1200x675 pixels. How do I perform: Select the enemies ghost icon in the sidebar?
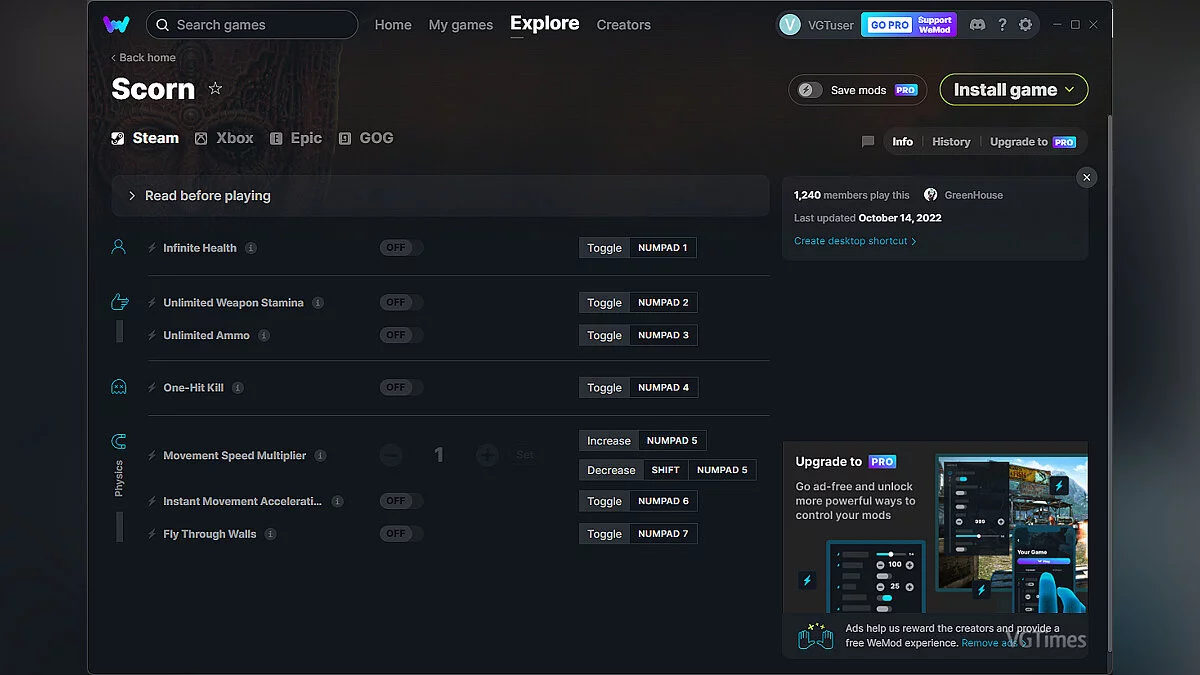pyautogui.click(x=118, y=387)
